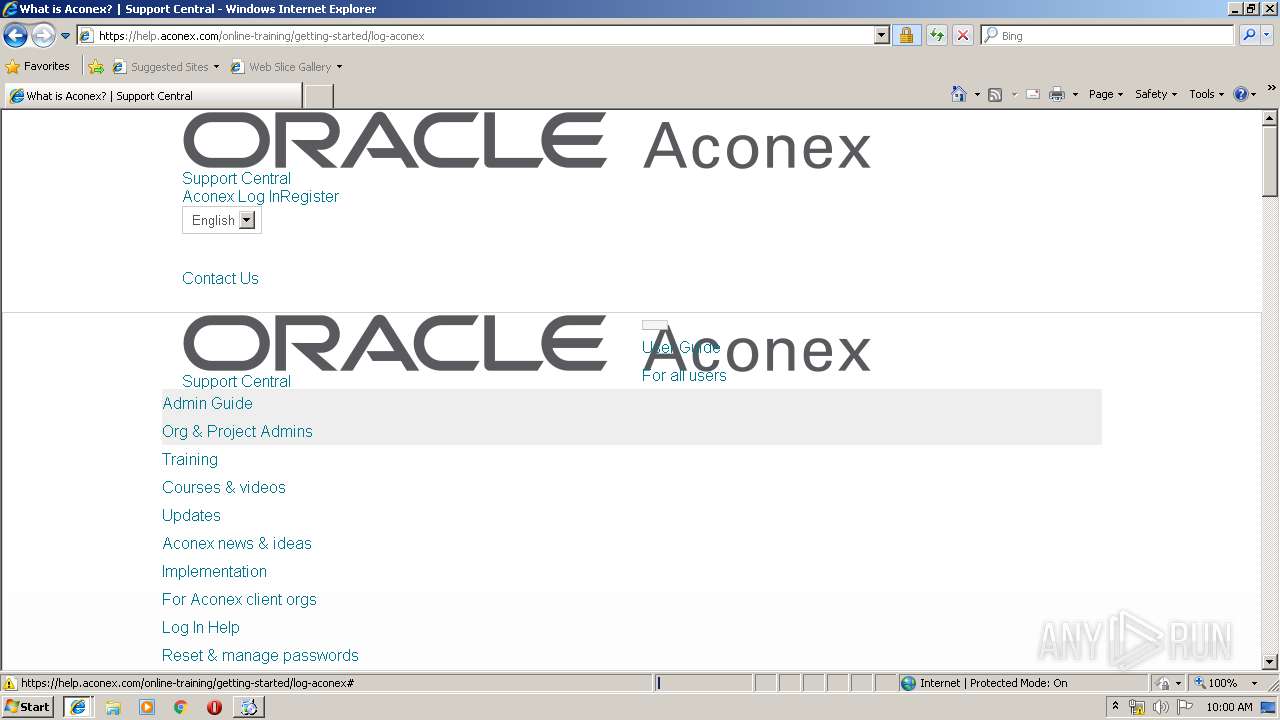Open the User Guide link
1280x720 pixels.
click(681, 347)
